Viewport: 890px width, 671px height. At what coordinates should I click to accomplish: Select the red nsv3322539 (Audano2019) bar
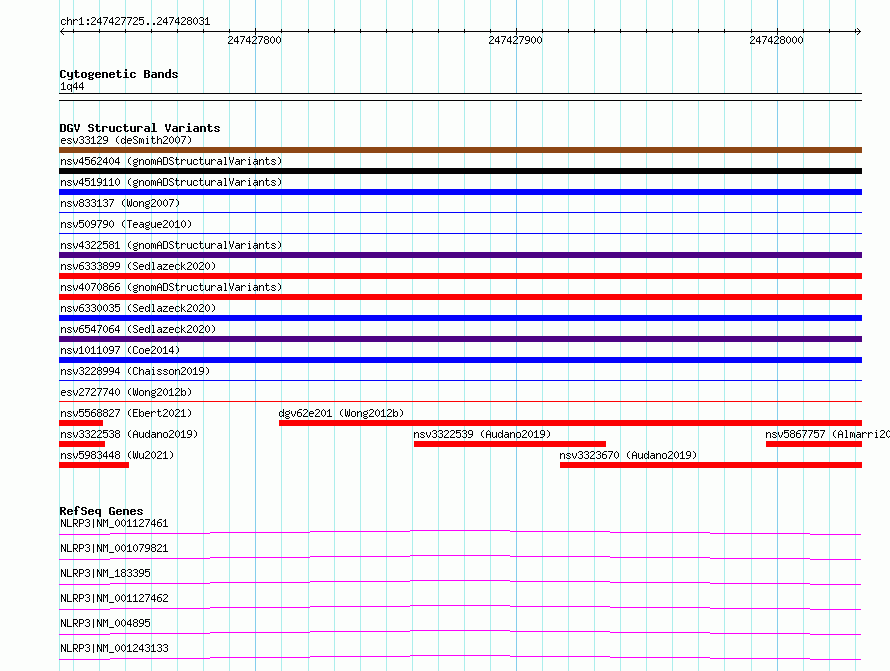click(x=509, y=444)
